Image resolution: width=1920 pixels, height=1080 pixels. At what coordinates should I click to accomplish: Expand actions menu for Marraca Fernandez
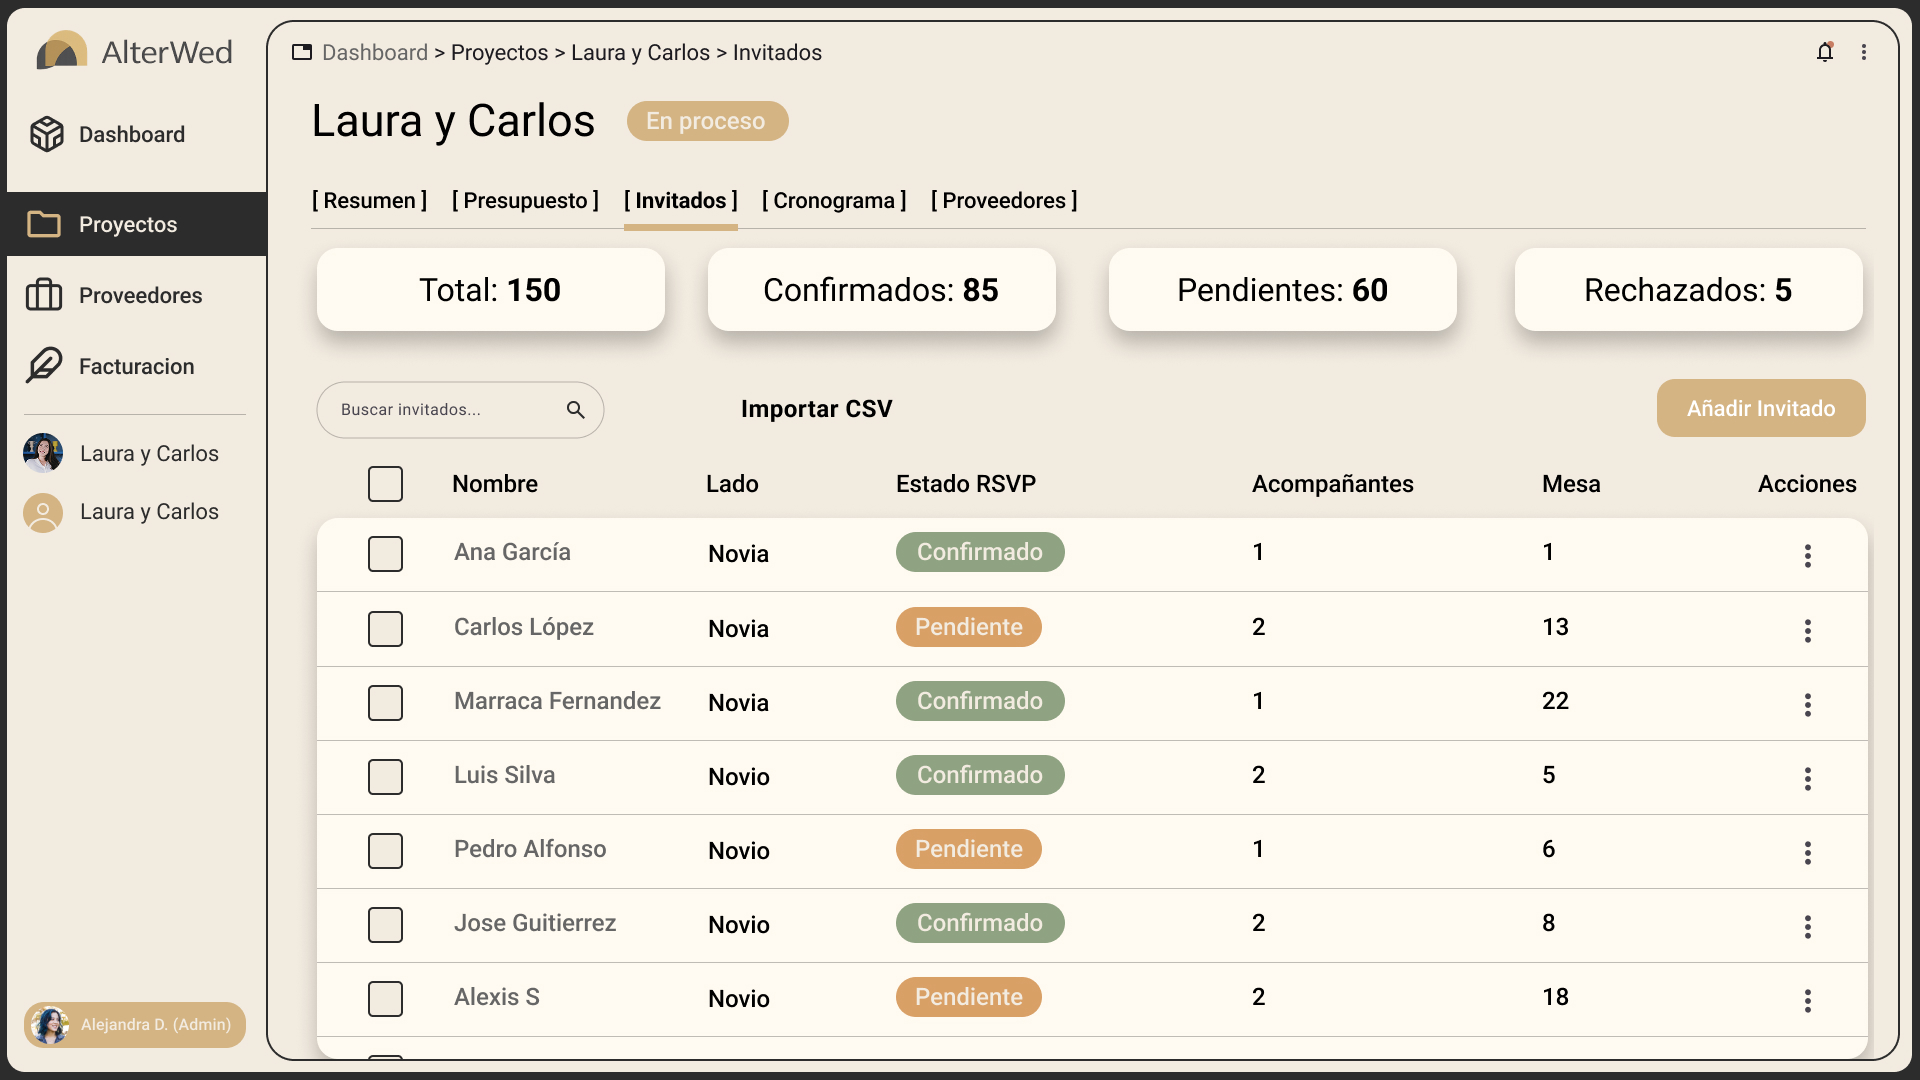[x=1807, y=705]
